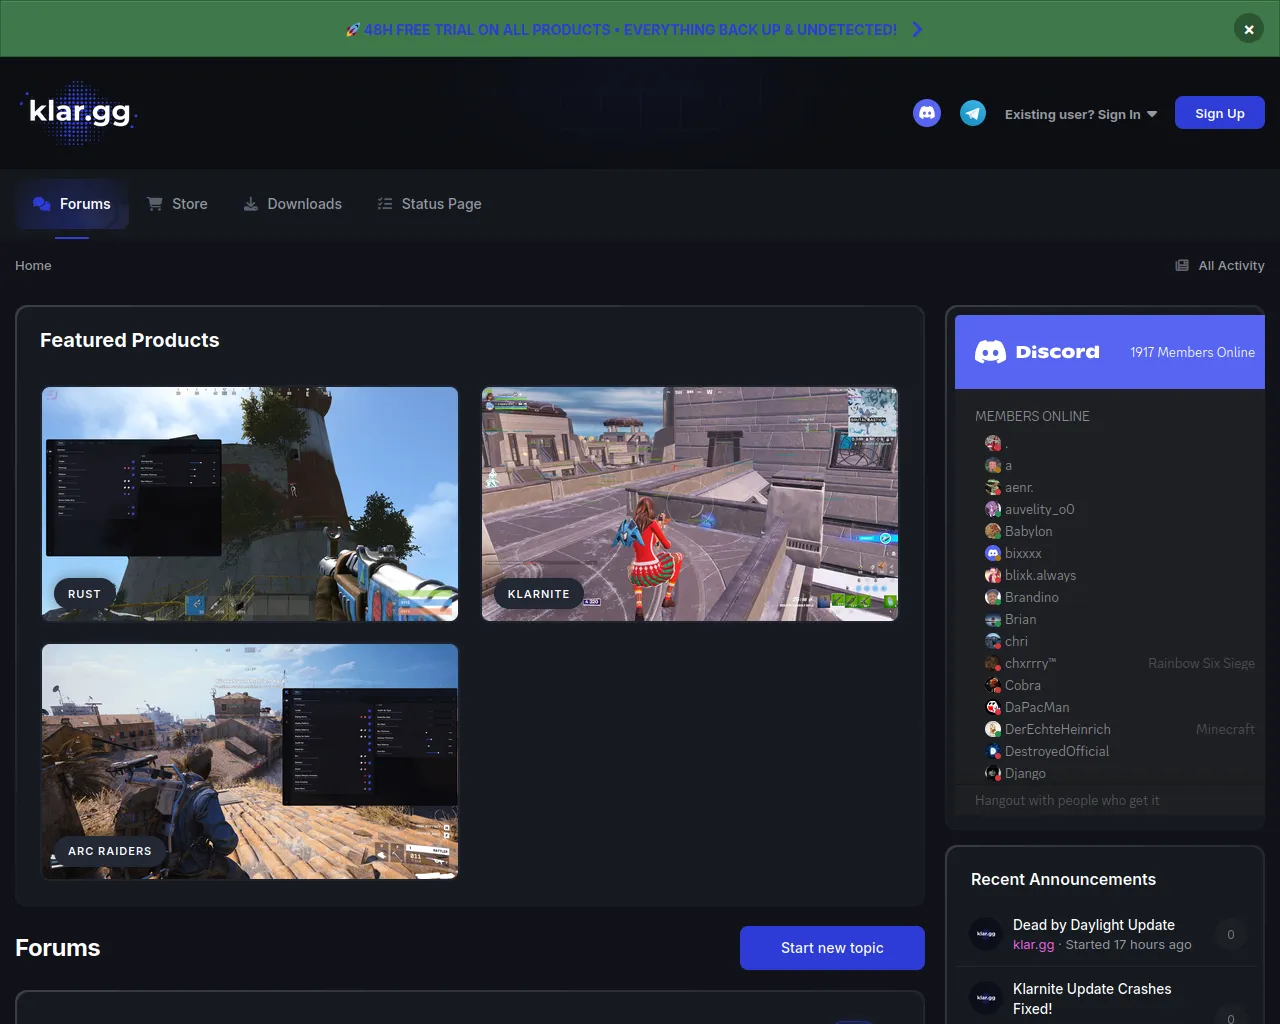Viewport: 1280px width, 1024px height.
Task: Click the avatar next to aenr.
Action: pyautogui.click(x=993, y=487)
